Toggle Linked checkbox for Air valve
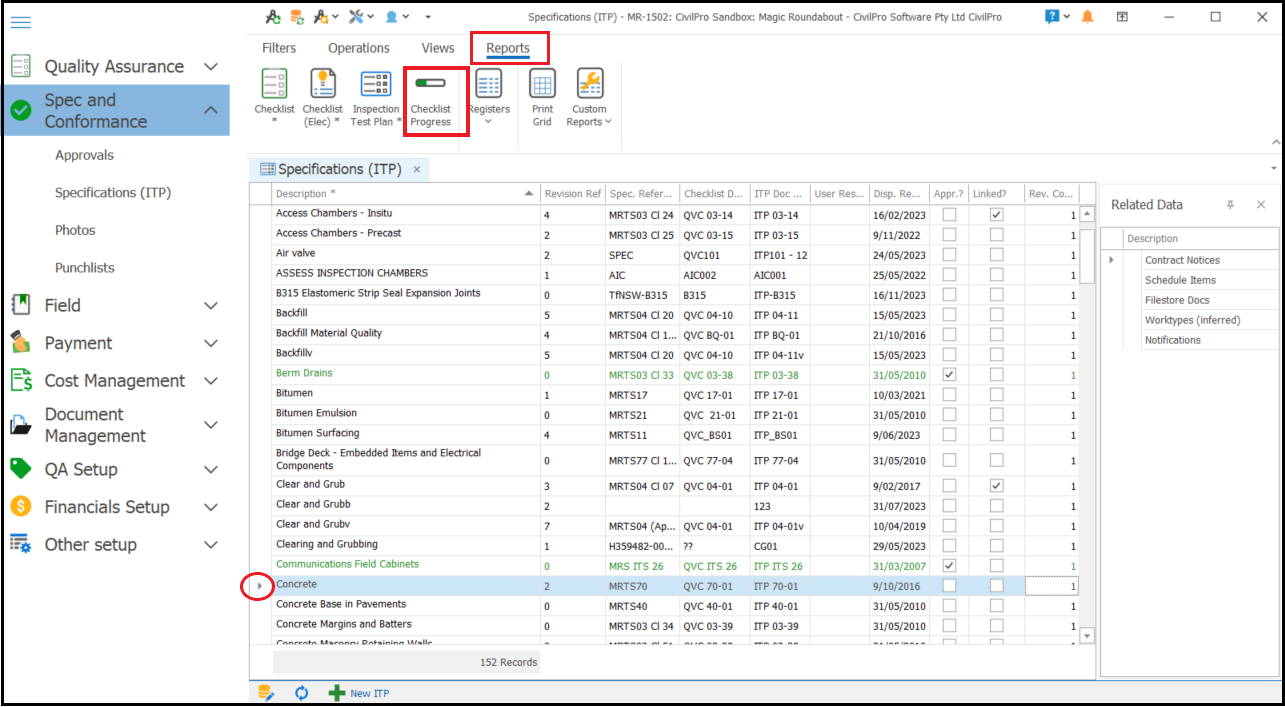The image size is (1285, 707). 996,254
